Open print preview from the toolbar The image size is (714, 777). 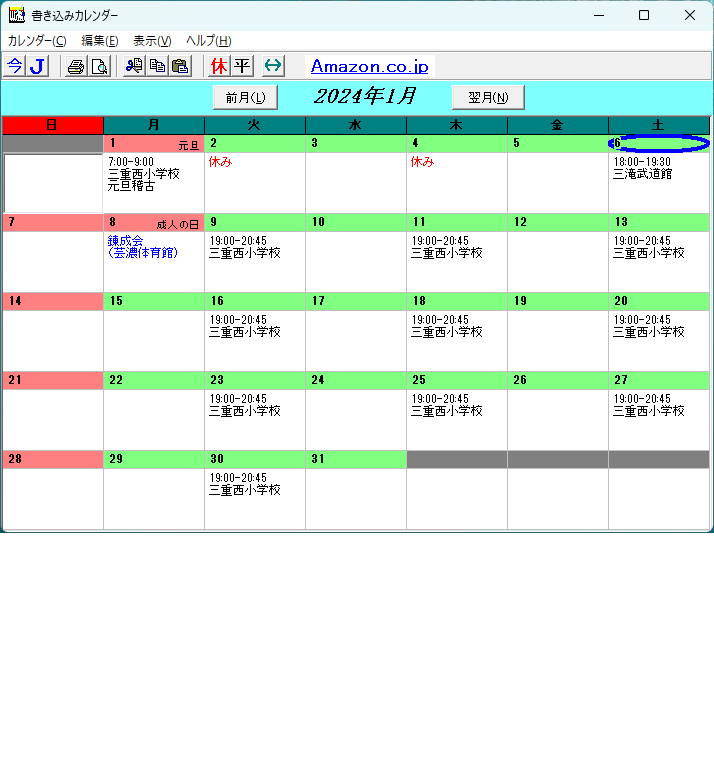99,67
